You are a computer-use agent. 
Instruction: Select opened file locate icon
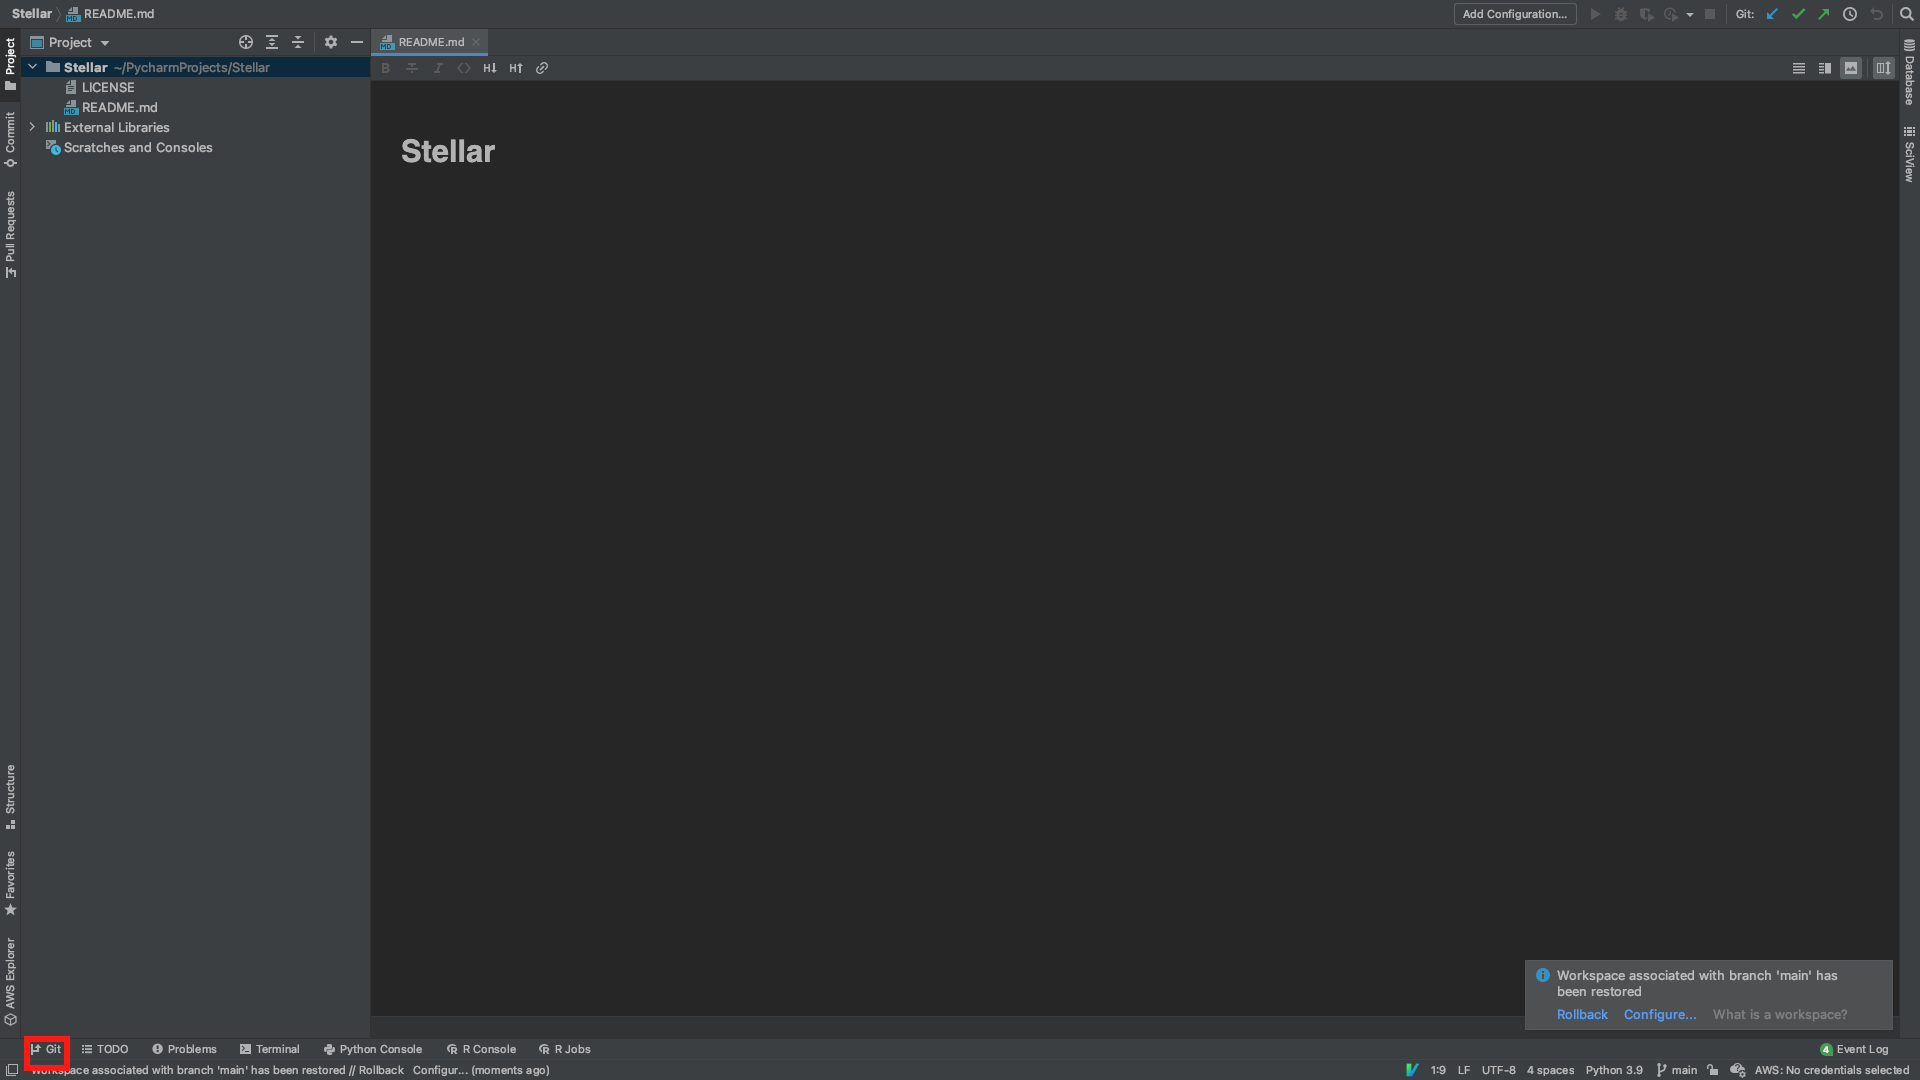pyautogui.click(x=246, y=42)
